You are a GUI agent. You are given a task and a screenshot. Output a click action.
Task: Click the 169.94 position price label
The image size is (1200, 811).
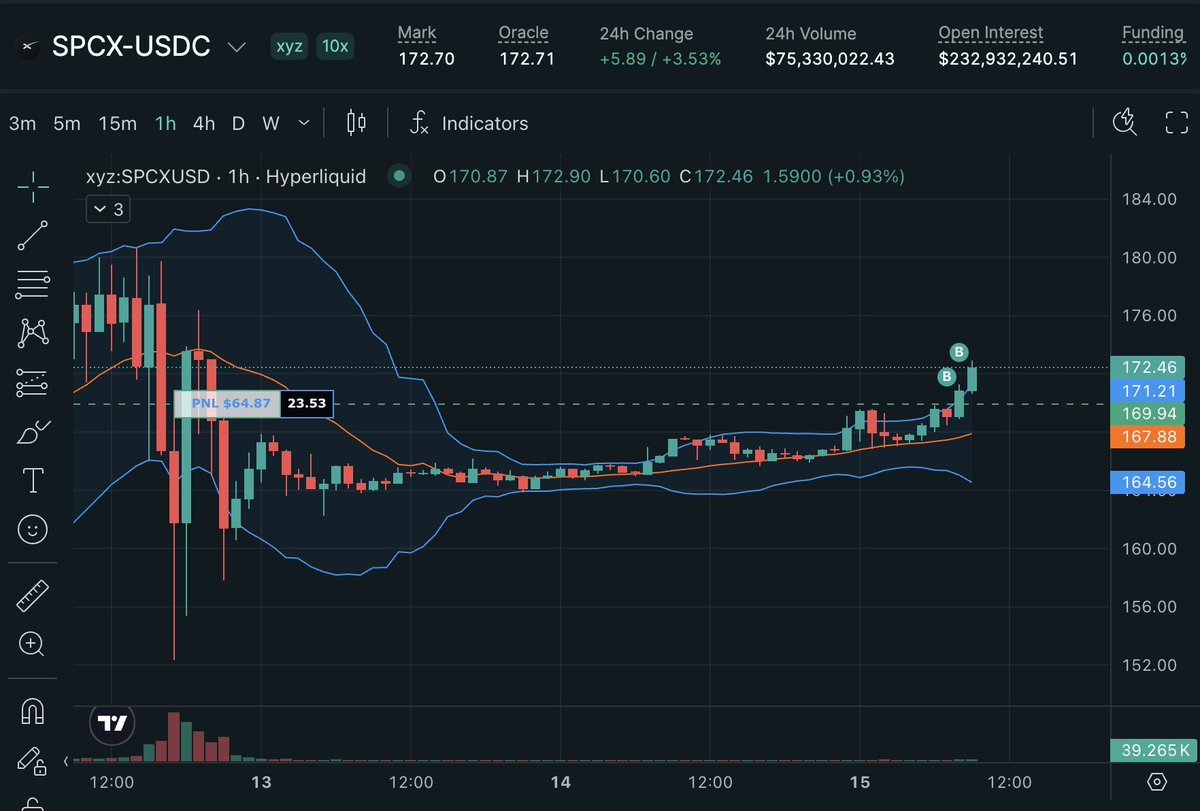tap(1147, 414)
